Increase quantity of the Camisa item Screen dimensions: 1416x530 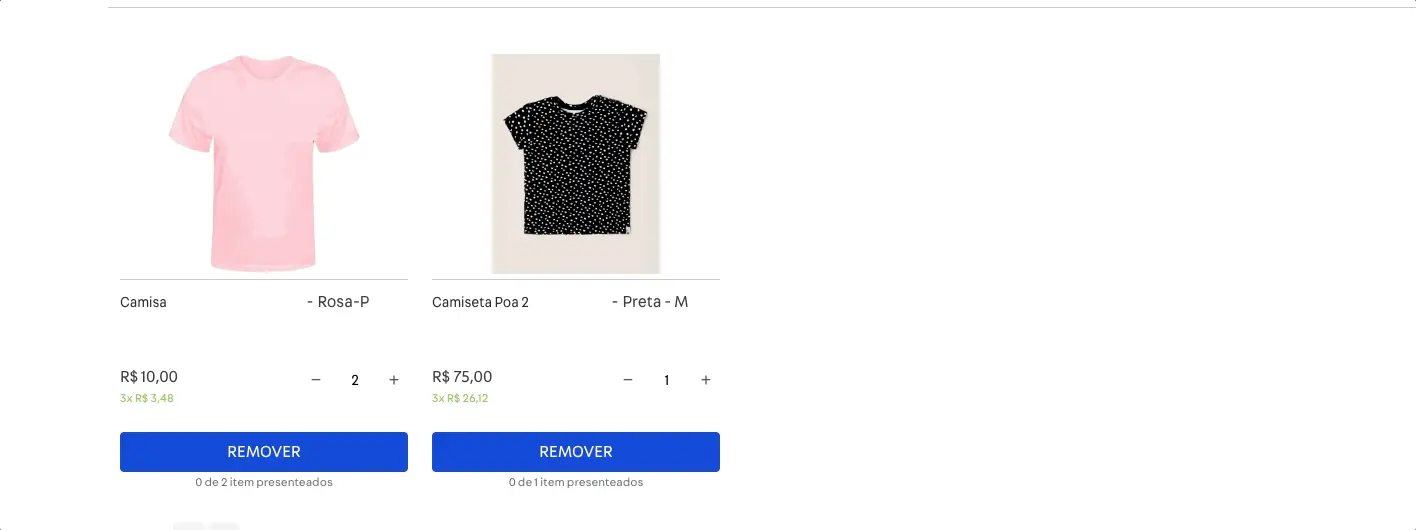pos(394,380)
